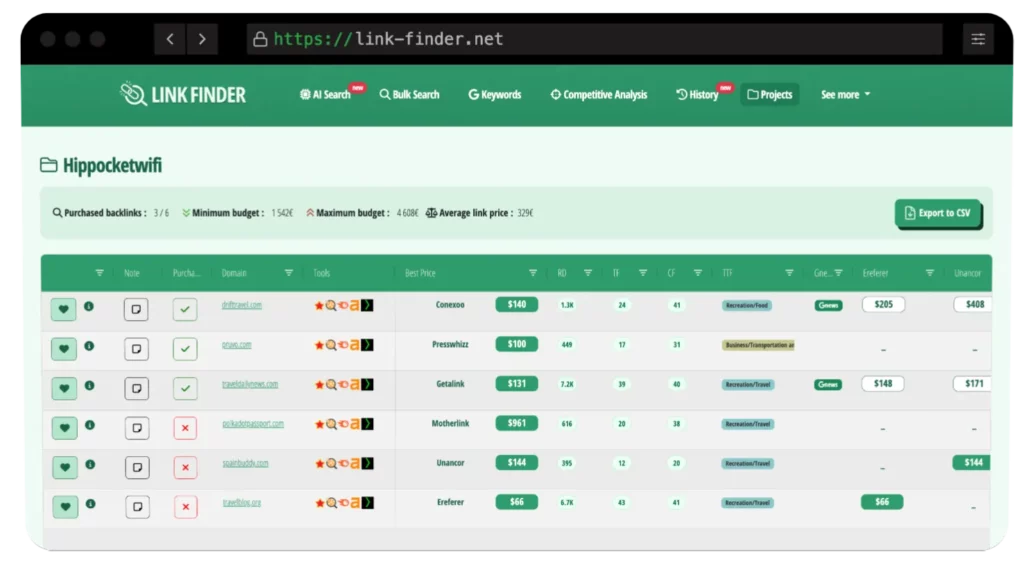
Task: Toggle purchased checkmark for Conexoo row
Action: pos(185,309)
